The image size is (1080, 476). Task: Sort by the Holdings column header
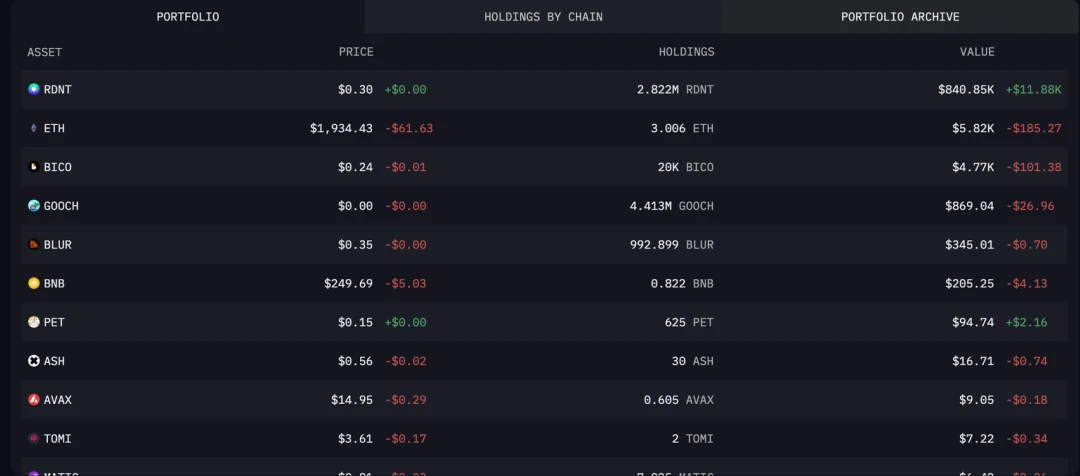click(x=686, y=52)
